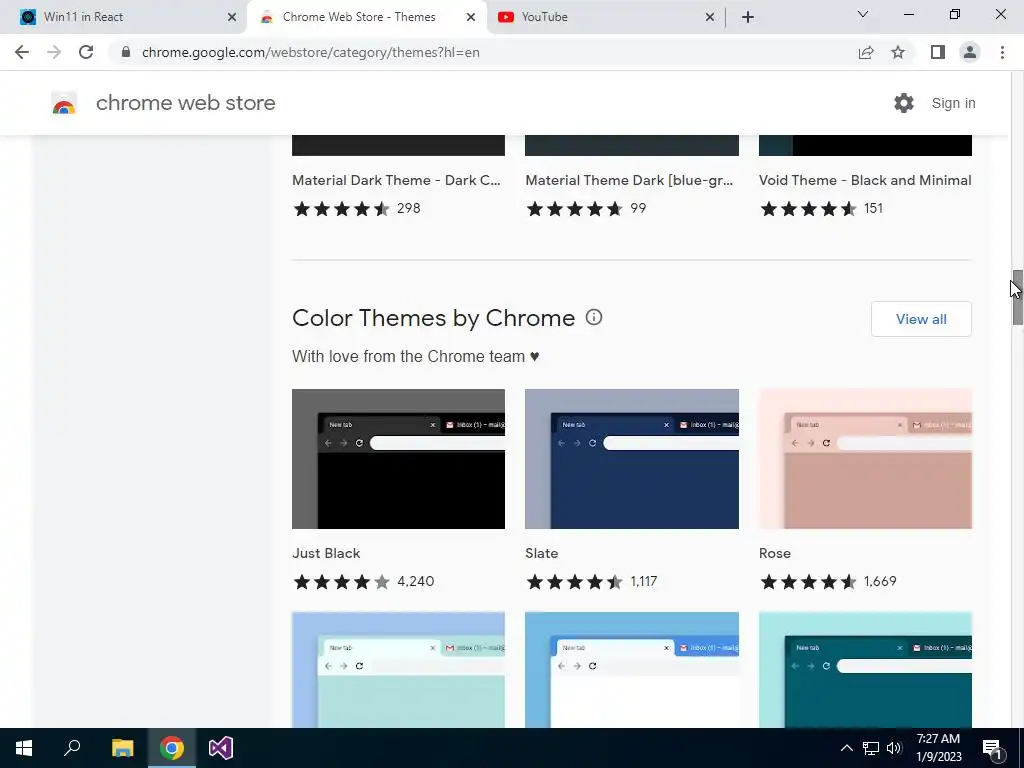Bookmark this page with the star icon
The image size is (1024, 768).
[898, 52]
